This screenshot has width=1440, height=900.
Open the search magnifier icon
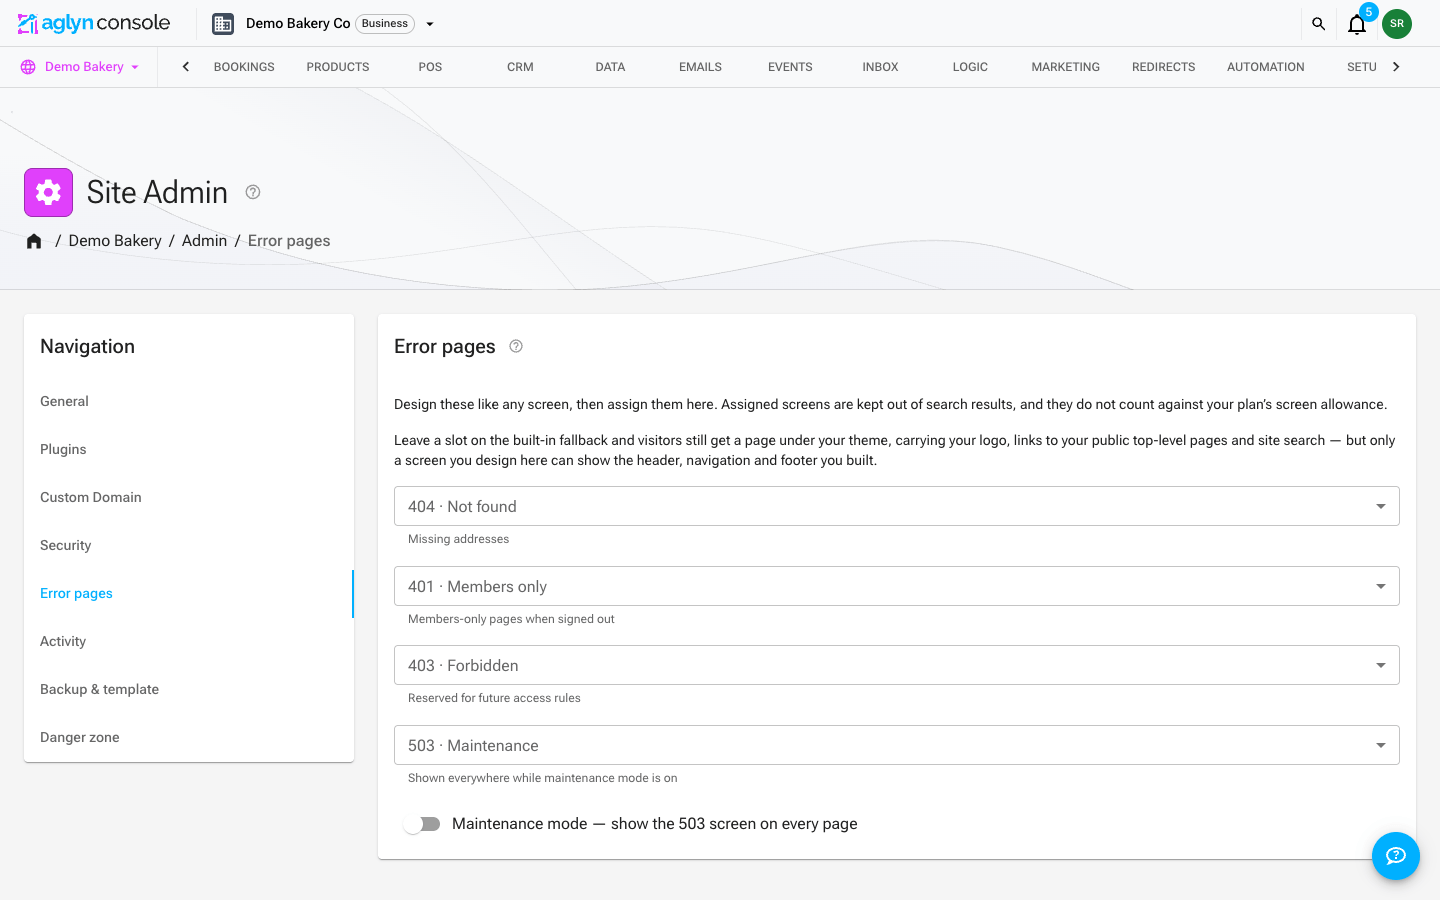[1318, 24]
